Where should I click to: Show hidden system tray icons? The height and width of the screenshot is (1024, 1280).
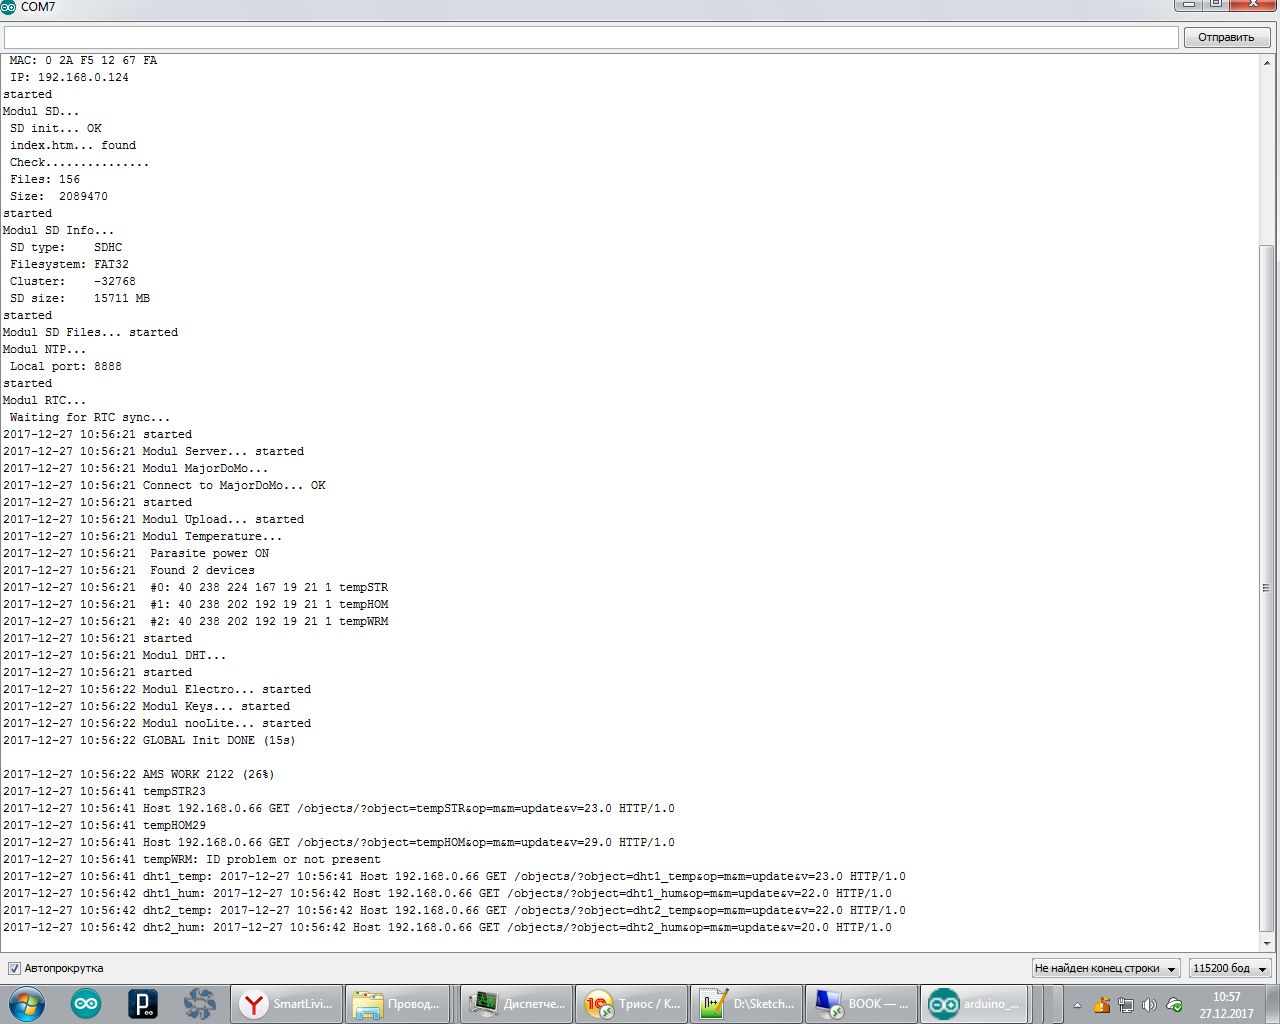[x=1077, y=1005]
